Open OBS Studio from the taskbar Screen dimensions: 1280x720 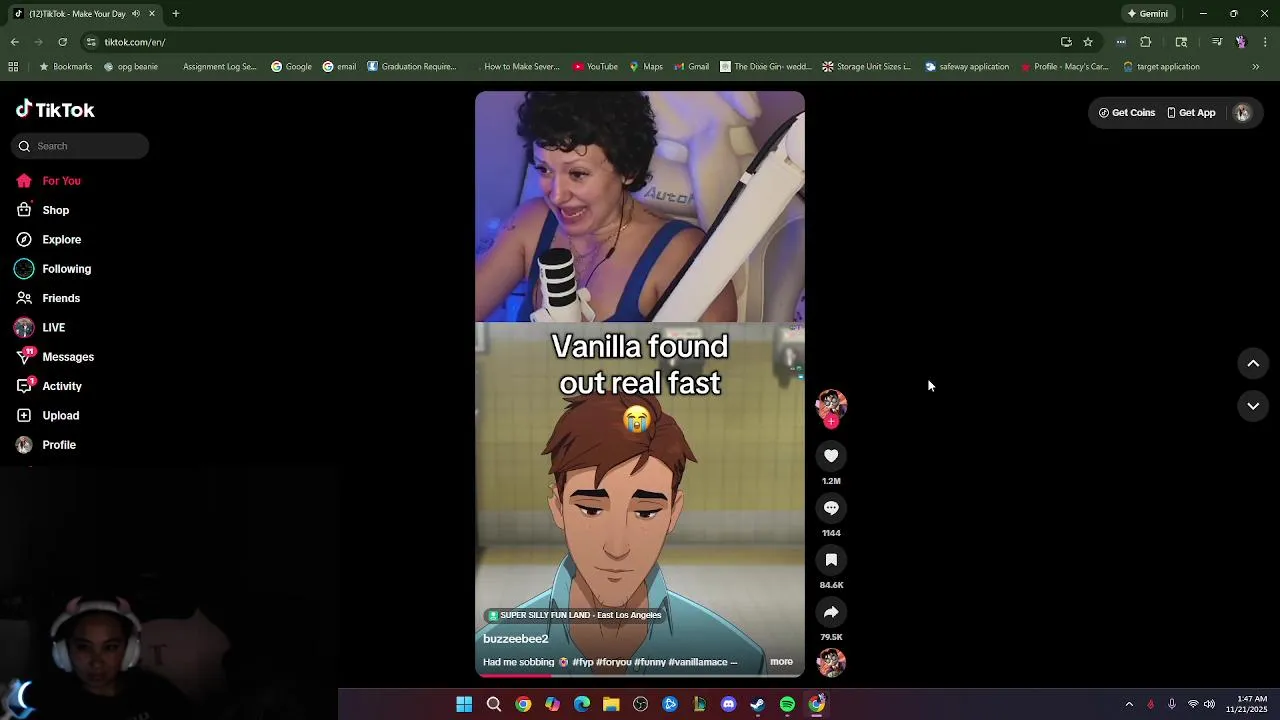[x=641, y=705]
